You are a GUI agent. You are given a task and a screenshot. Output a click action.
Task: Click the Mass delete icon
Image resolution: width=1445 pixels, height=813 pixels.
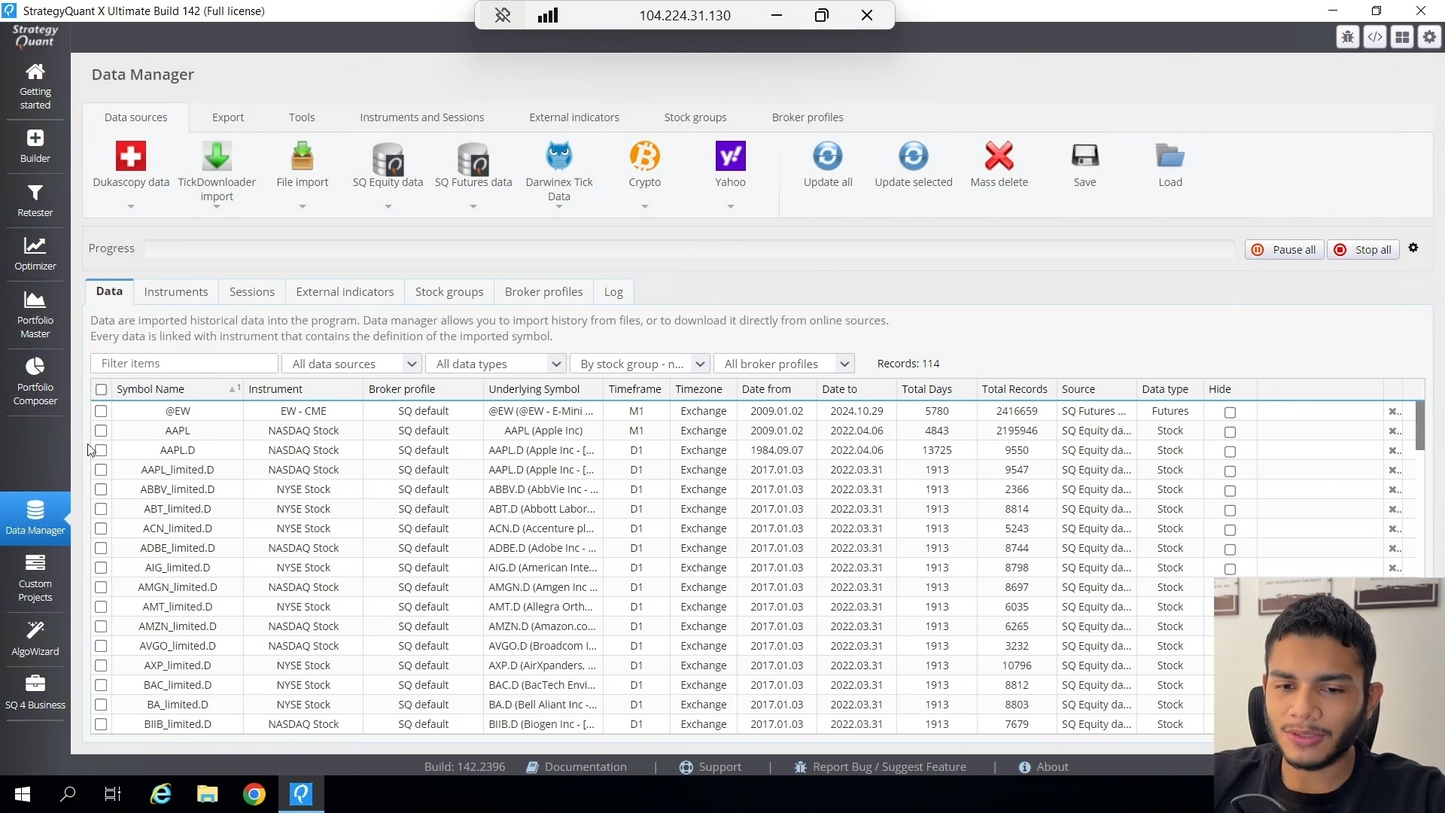pyautogui.click(x=999, y=156)
